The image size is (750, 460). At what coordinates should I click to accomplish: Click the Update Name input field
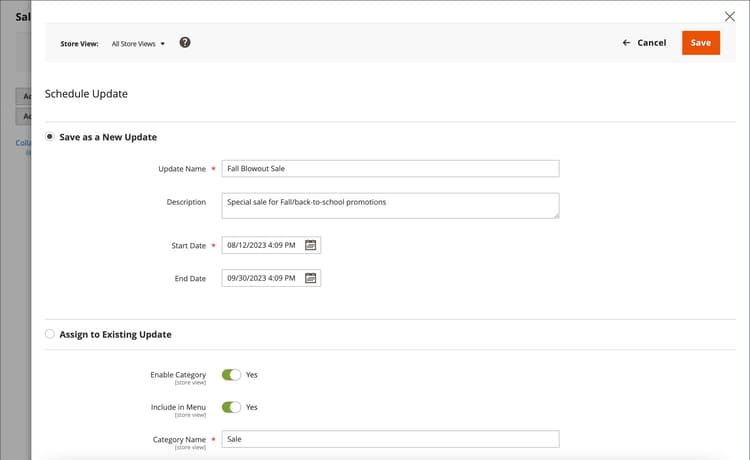tap(390, 169)
